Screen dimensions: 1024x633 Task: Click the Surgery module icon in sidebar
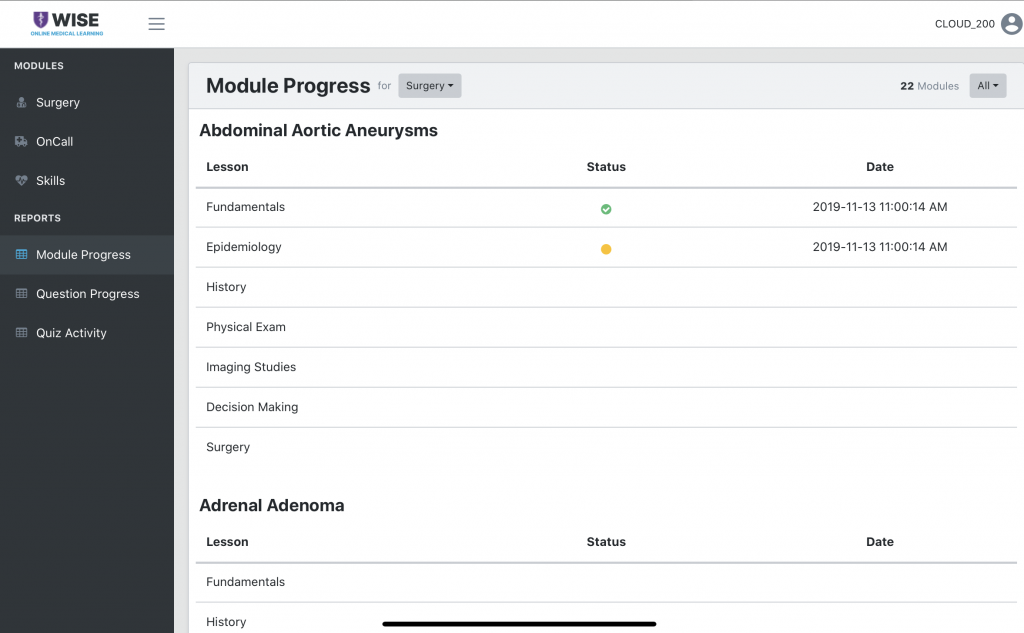pyautogui.click(x=21, y=103)
